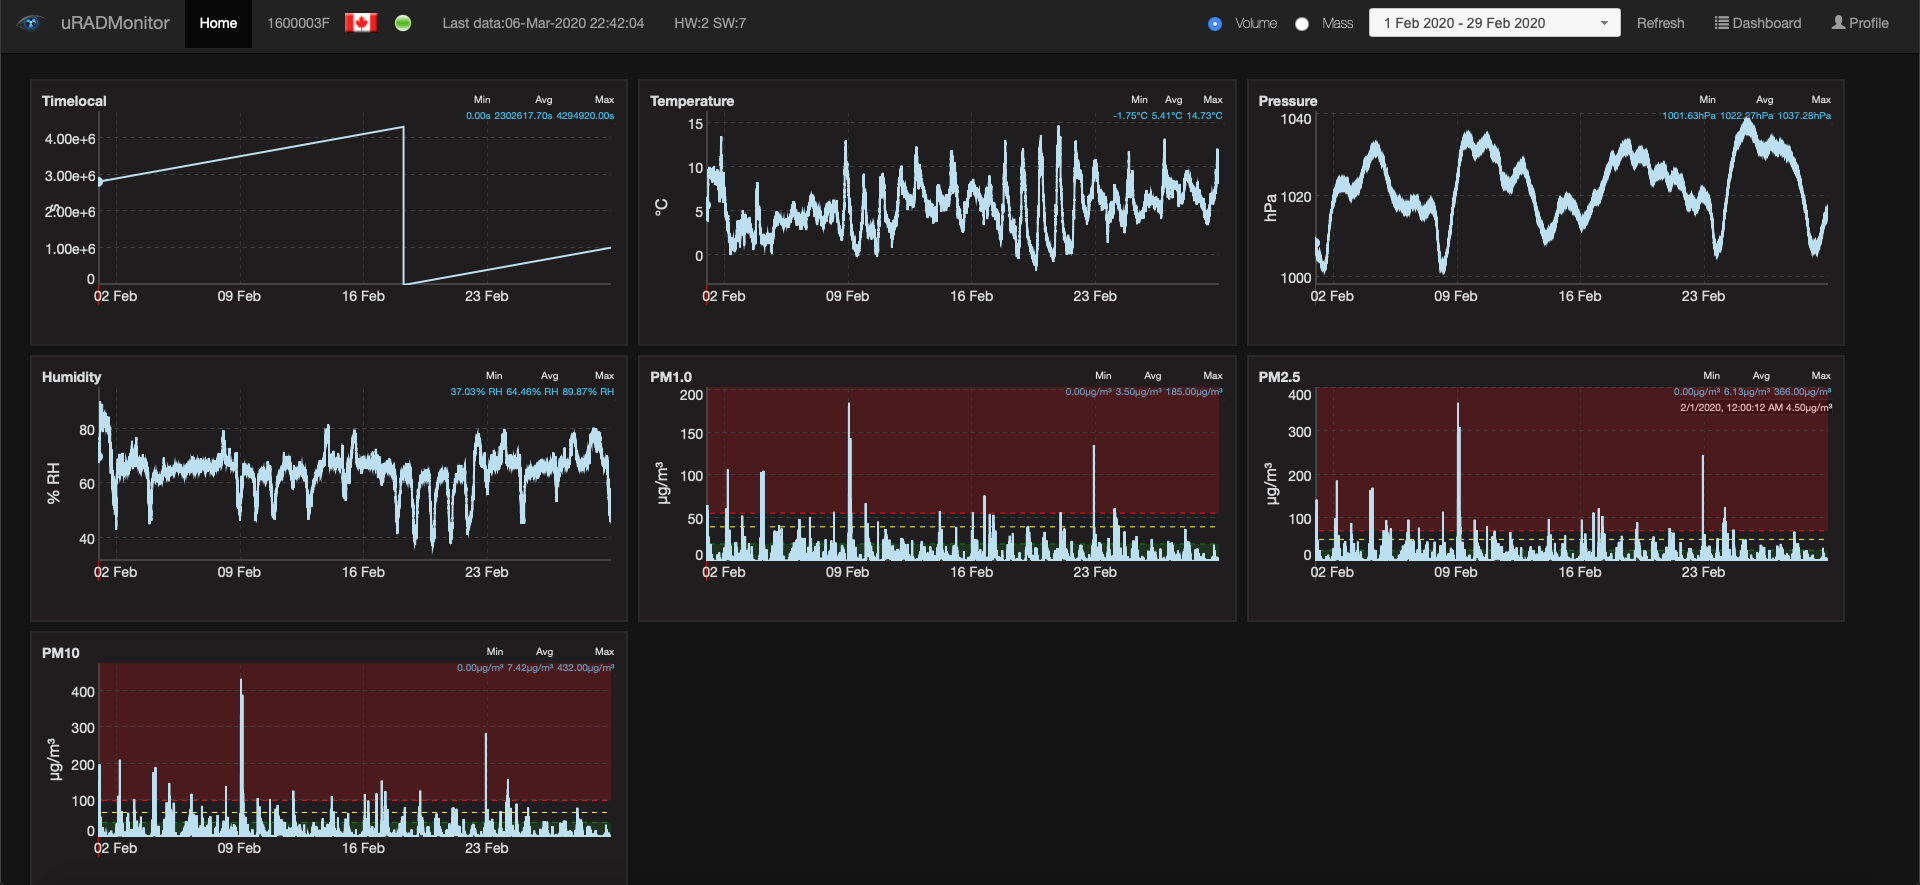Click the Temperature chart title

click(692, 101)
